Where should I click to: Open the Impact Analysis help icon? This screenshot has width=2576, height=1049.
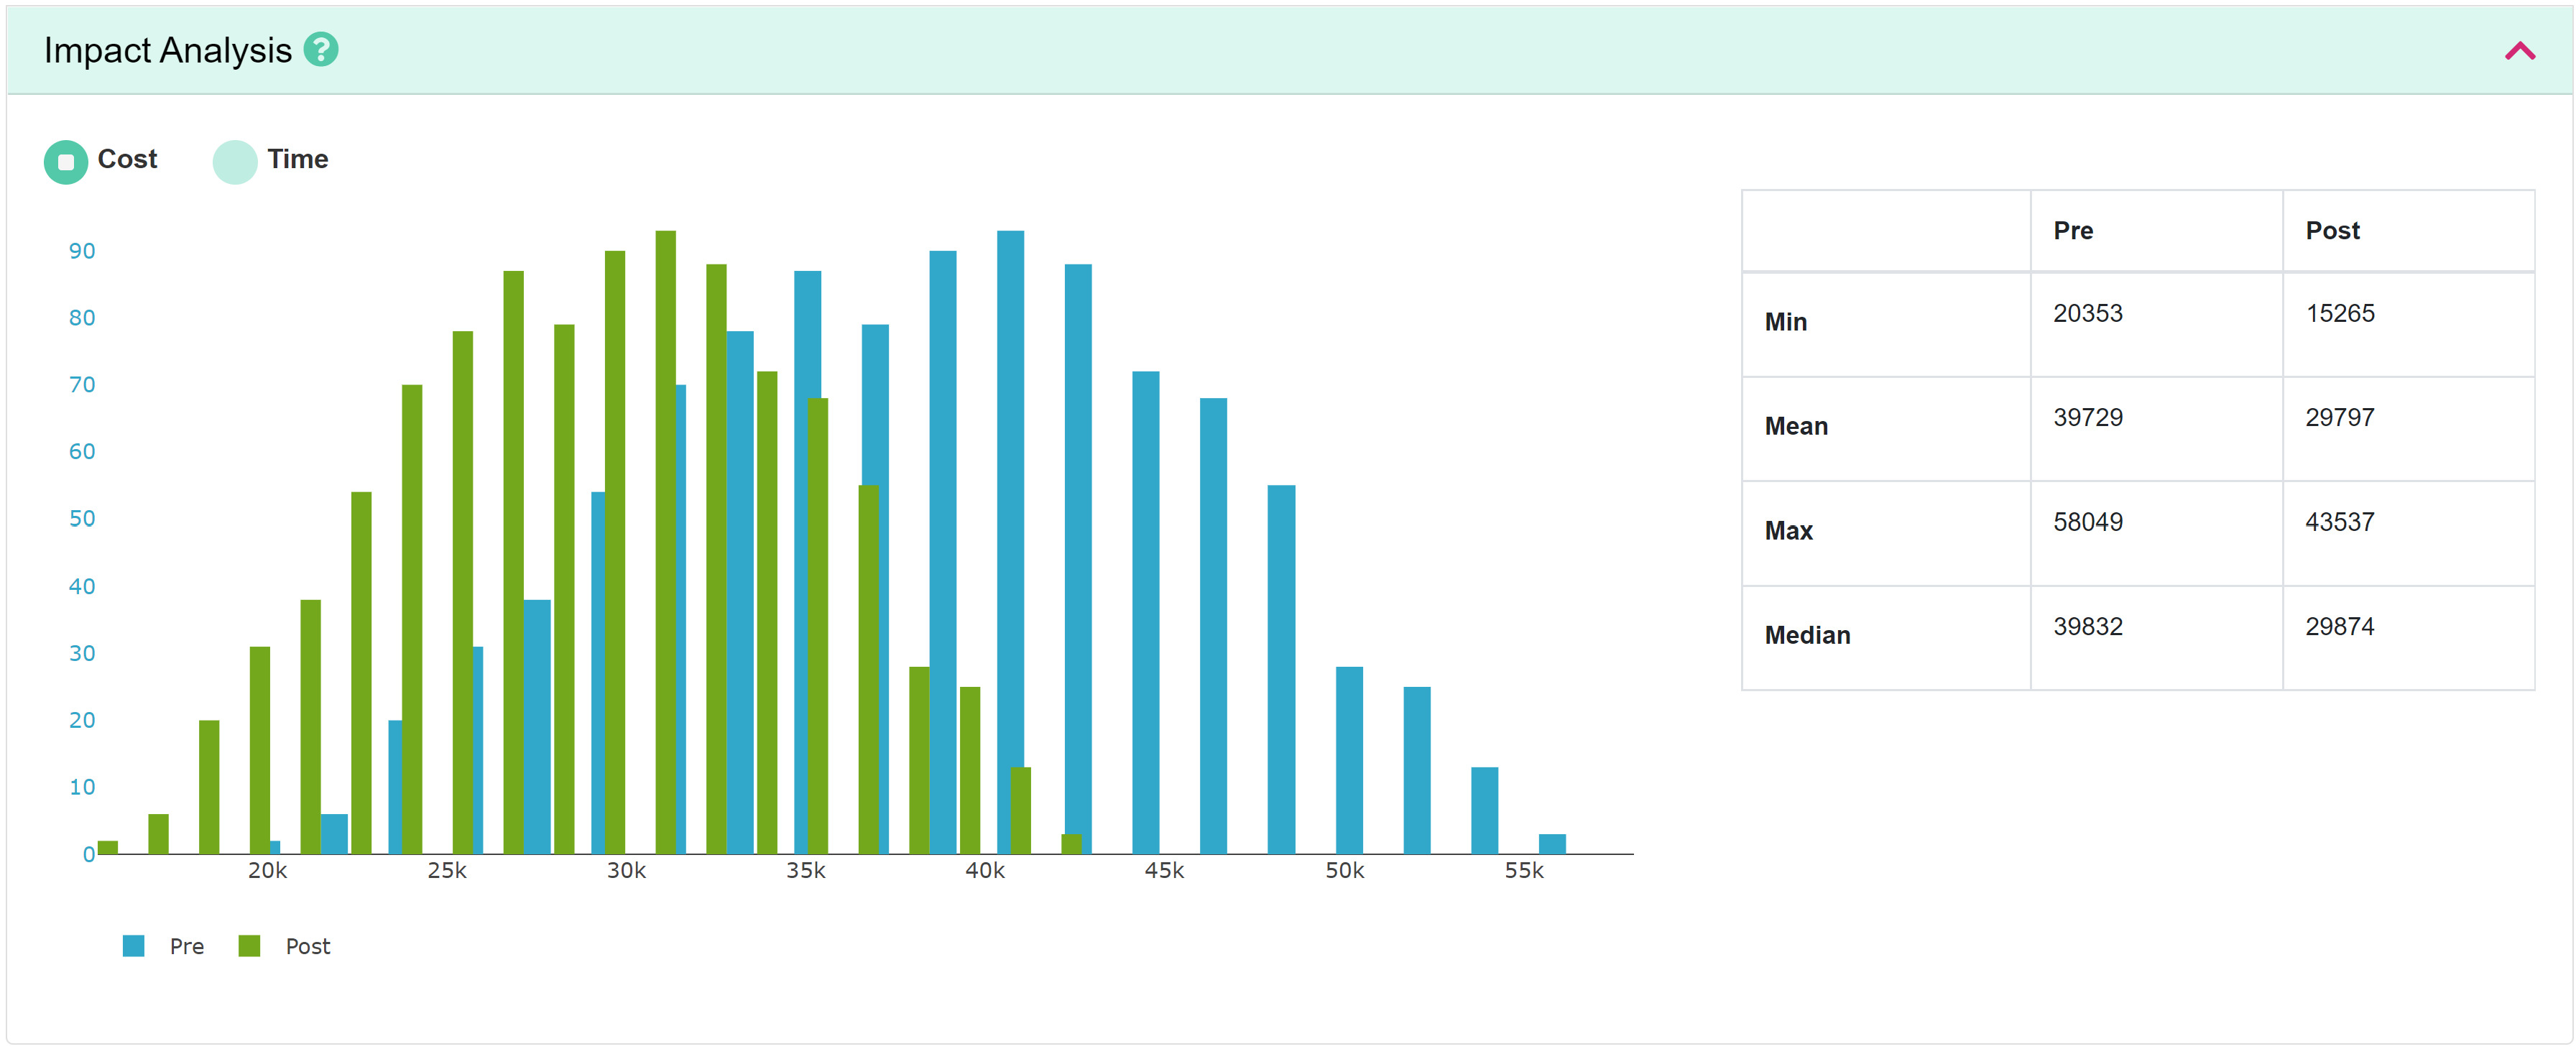[x=321, y=49]
